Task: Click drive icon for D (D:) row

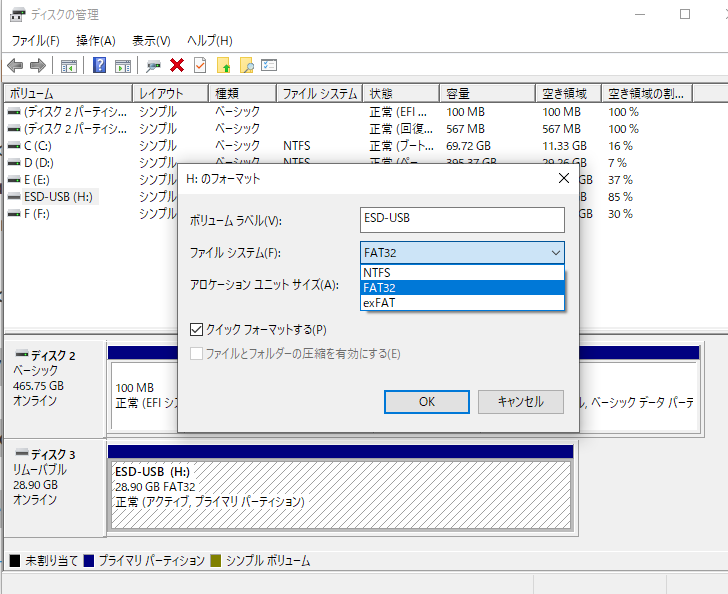Action: [x=14, y=163]
